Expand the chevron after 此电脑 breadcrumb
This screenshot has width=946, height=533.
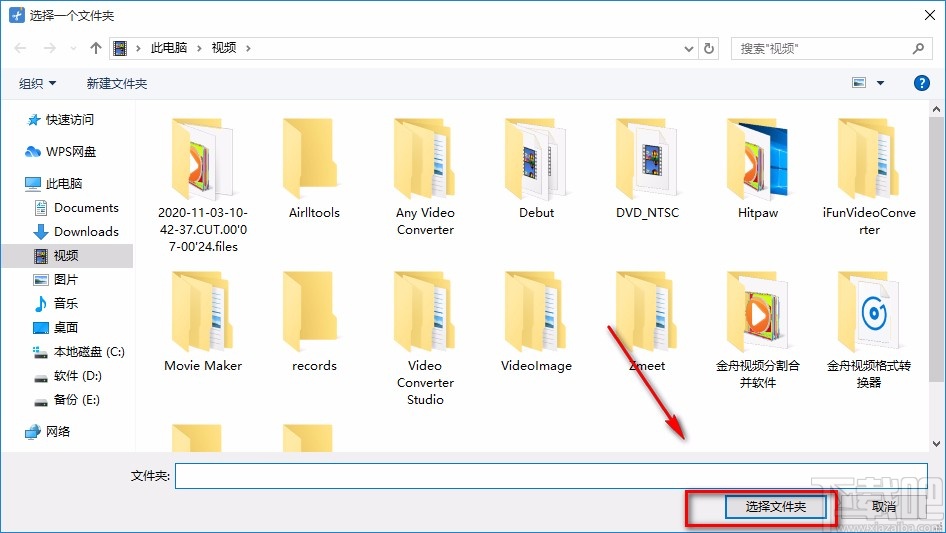pyautogui.click(x=199, y=48)
